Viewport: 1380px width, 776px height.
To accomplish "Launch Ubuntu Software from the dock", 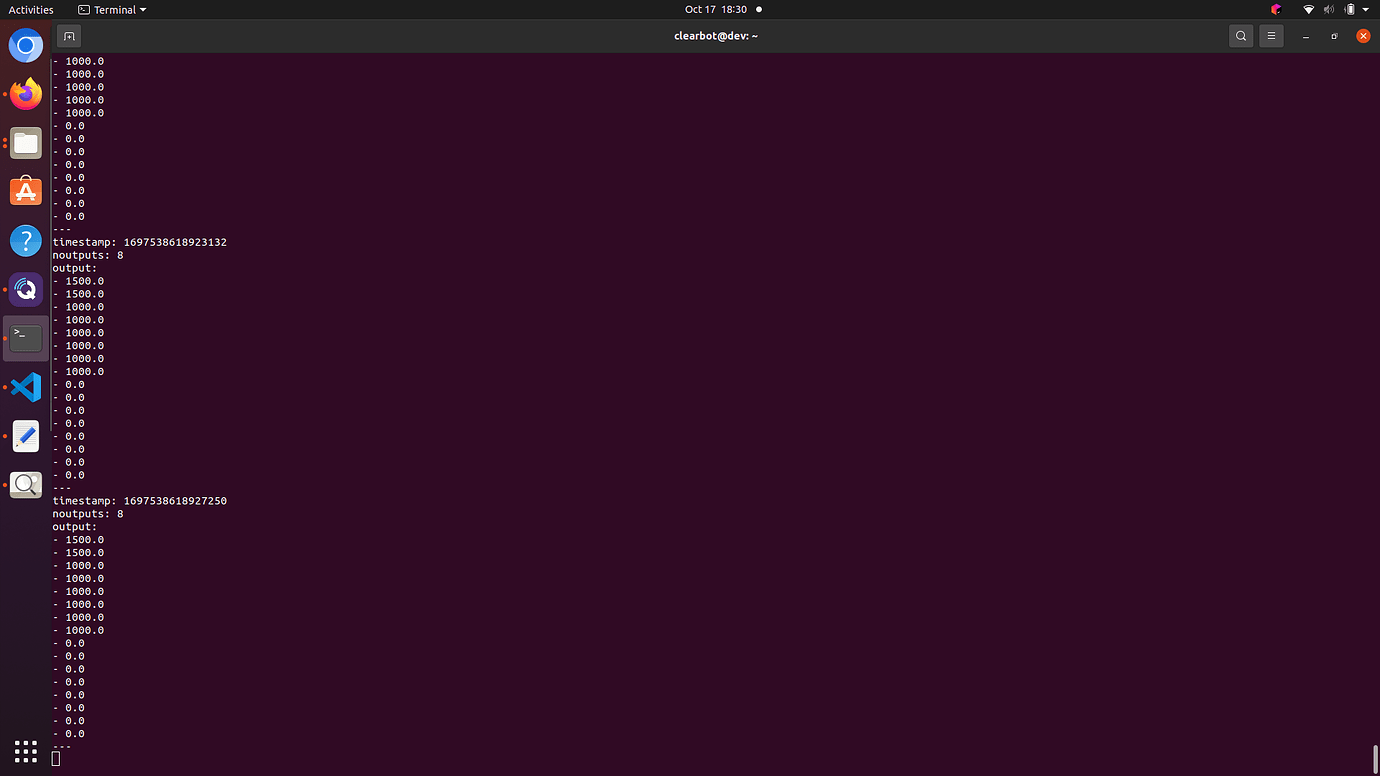I will 26,191.
